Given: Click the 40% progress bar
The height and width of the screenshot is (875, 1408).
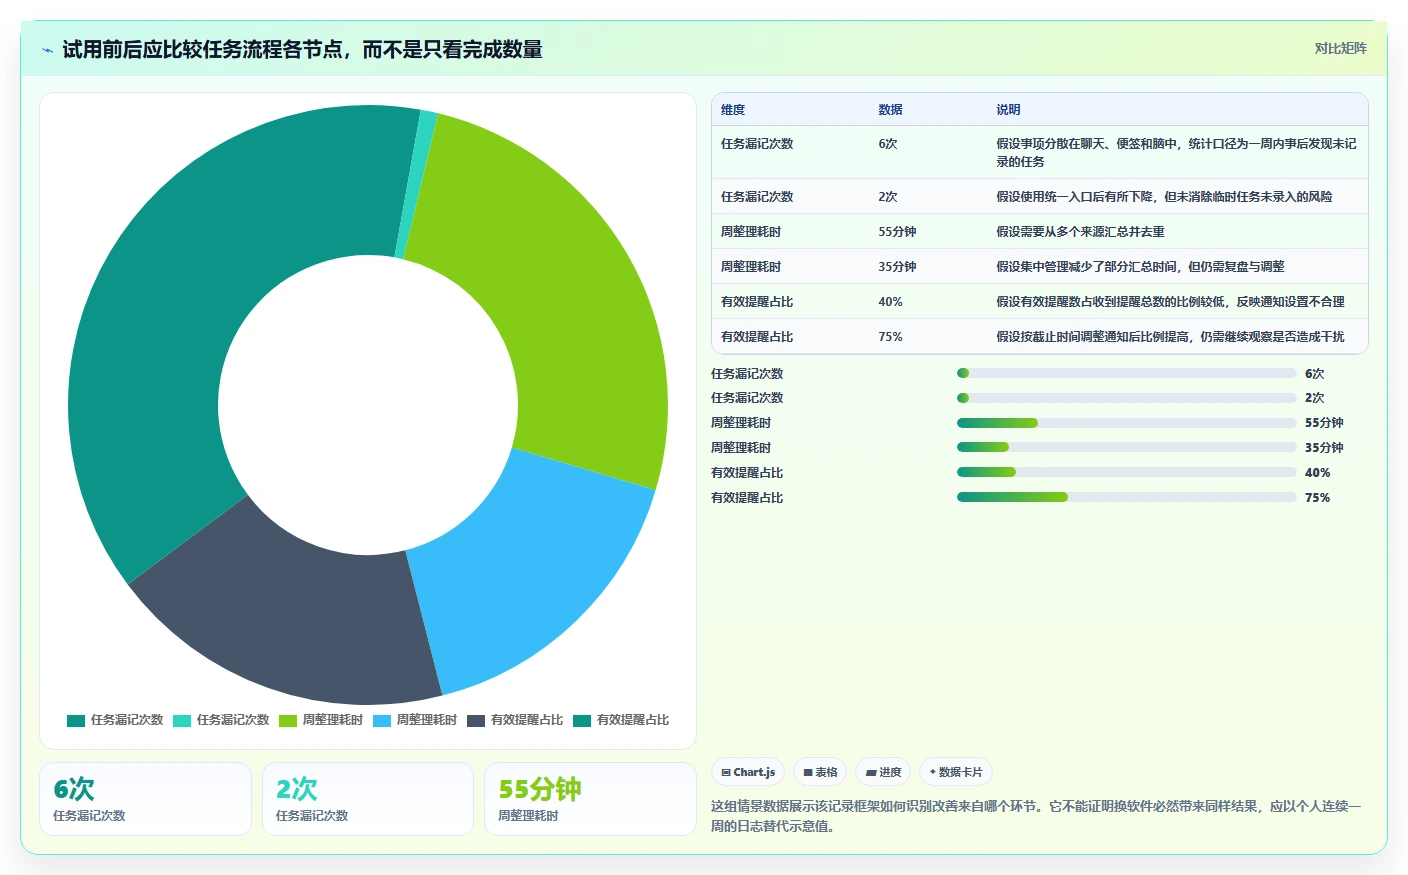Looking at the screenshot, I should (1126, 472).
